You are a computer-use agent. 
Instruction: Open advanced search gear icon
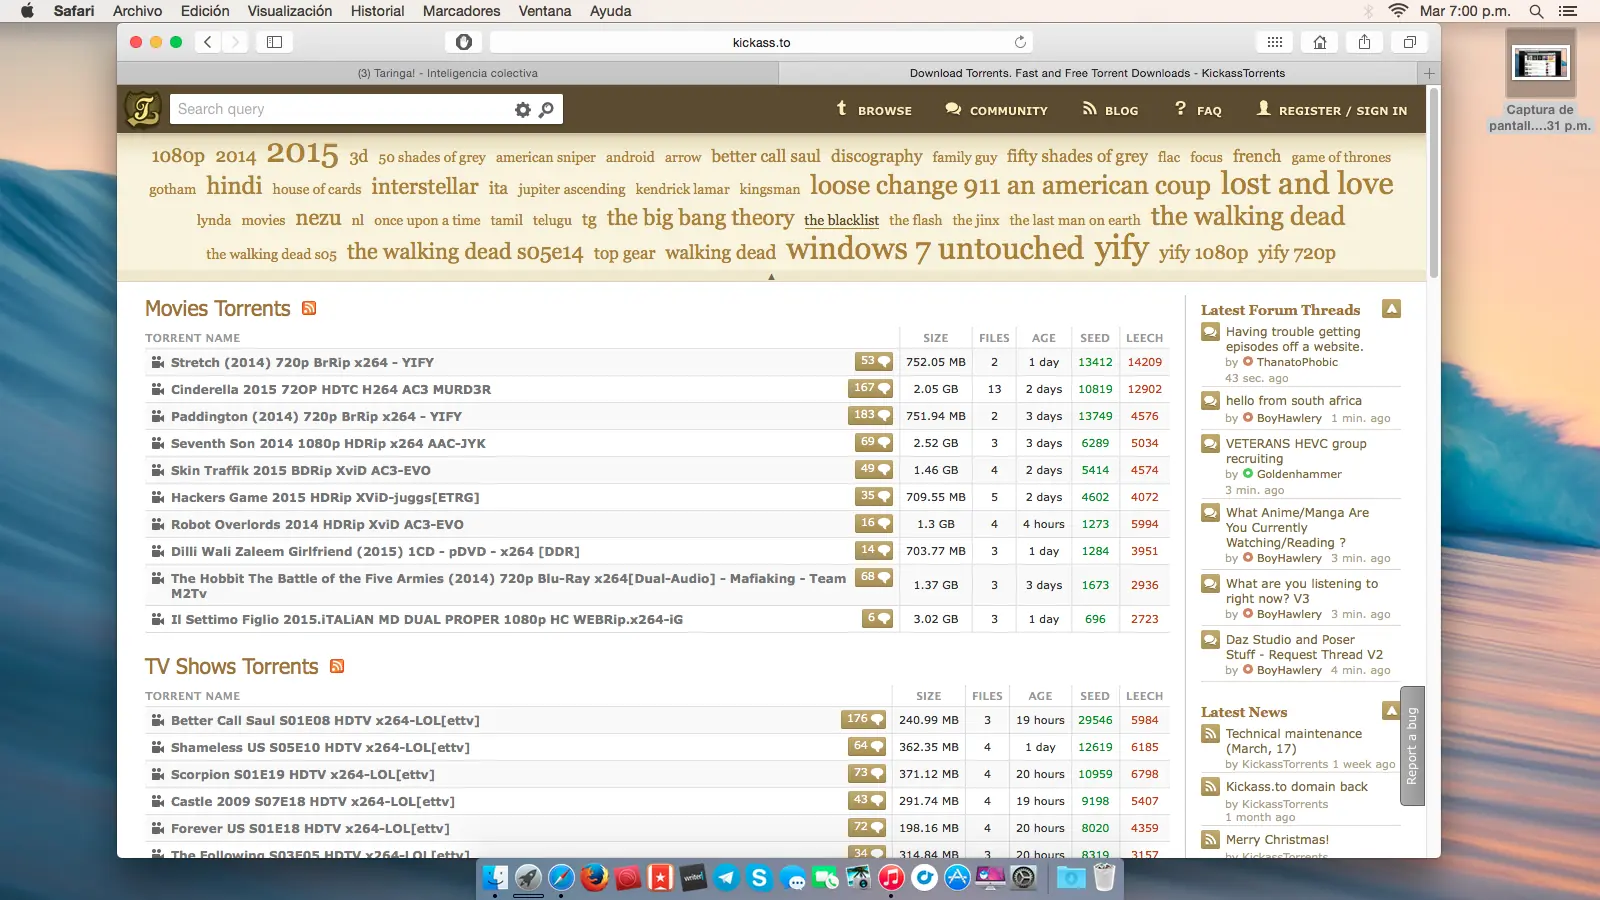click(522, 110)
